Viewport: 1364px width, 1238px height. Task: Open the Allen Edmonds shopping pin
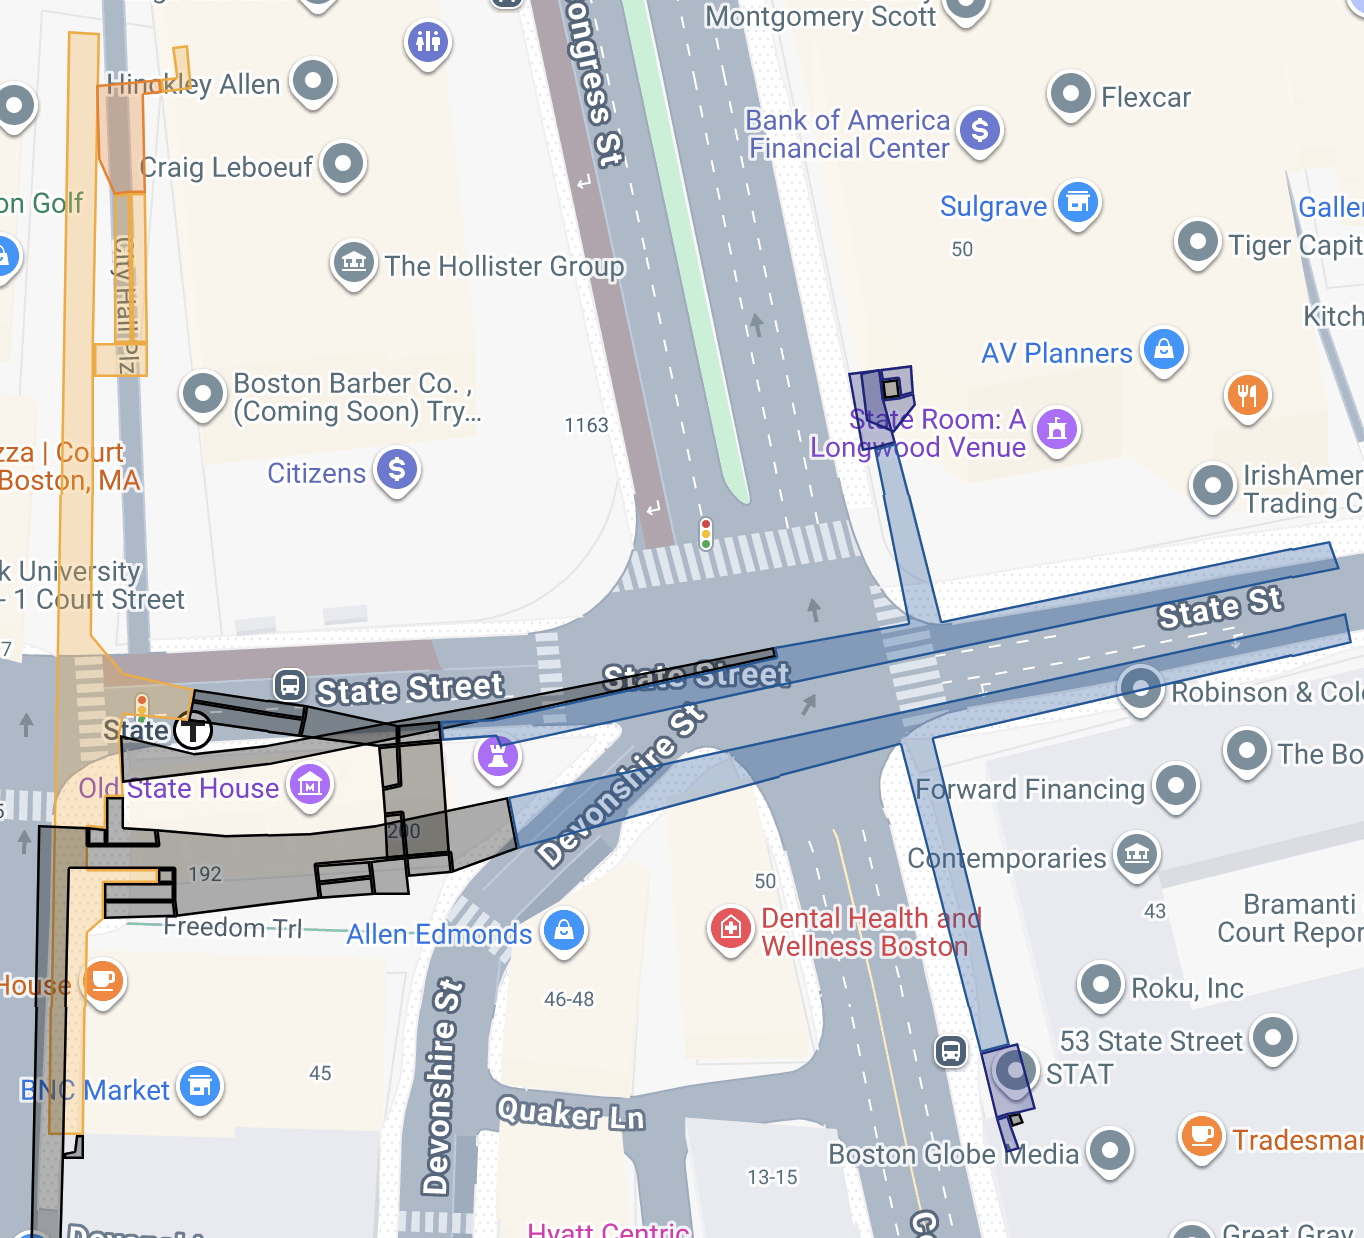tap(563, 931)
